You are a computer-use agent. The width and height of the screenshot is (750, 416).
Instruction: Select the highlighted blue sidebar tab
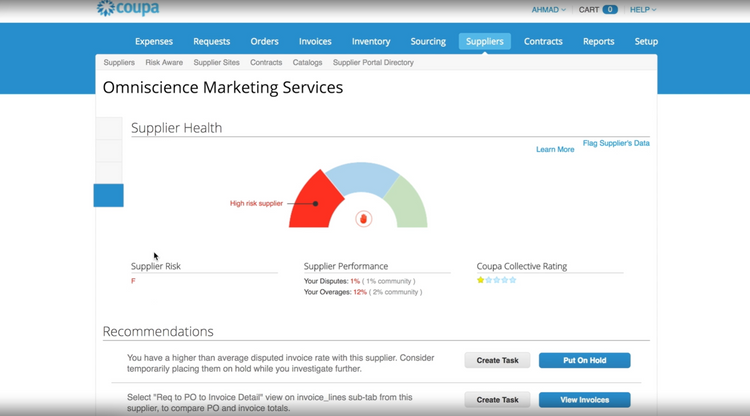[x=109, y=195]
